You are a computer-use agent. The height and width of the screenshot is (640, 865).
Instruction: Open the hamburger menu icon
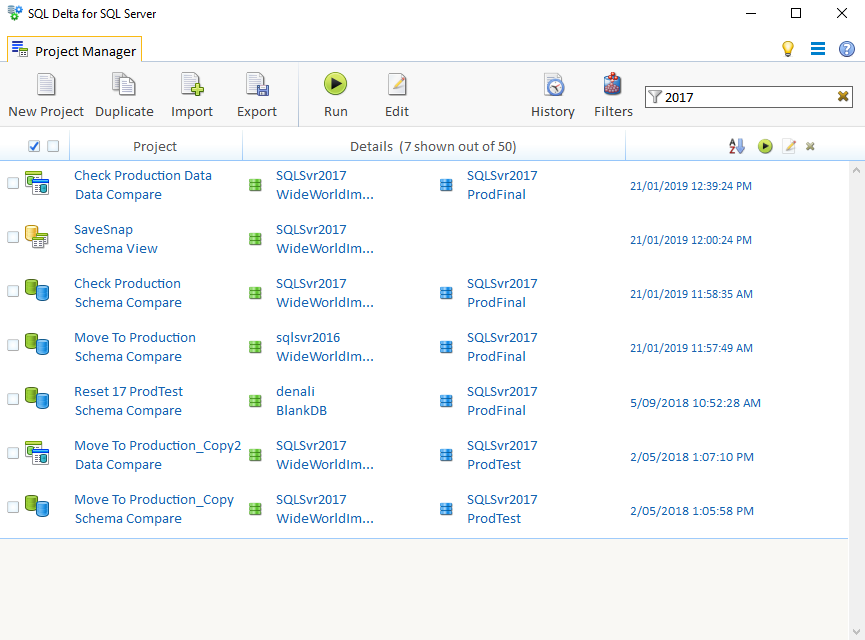point(818,49)
